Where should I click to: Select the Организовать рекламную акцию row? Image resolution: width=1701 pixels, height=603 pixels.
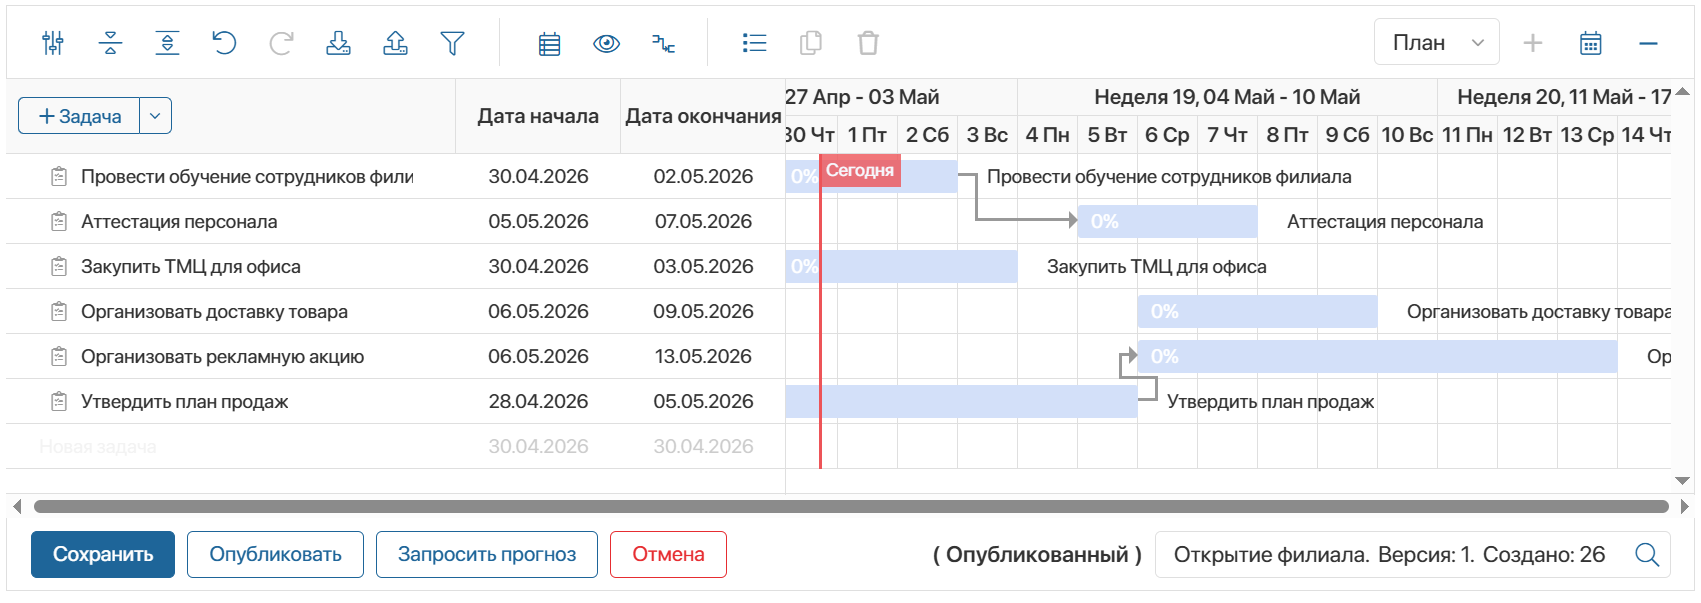pos(396,356)
